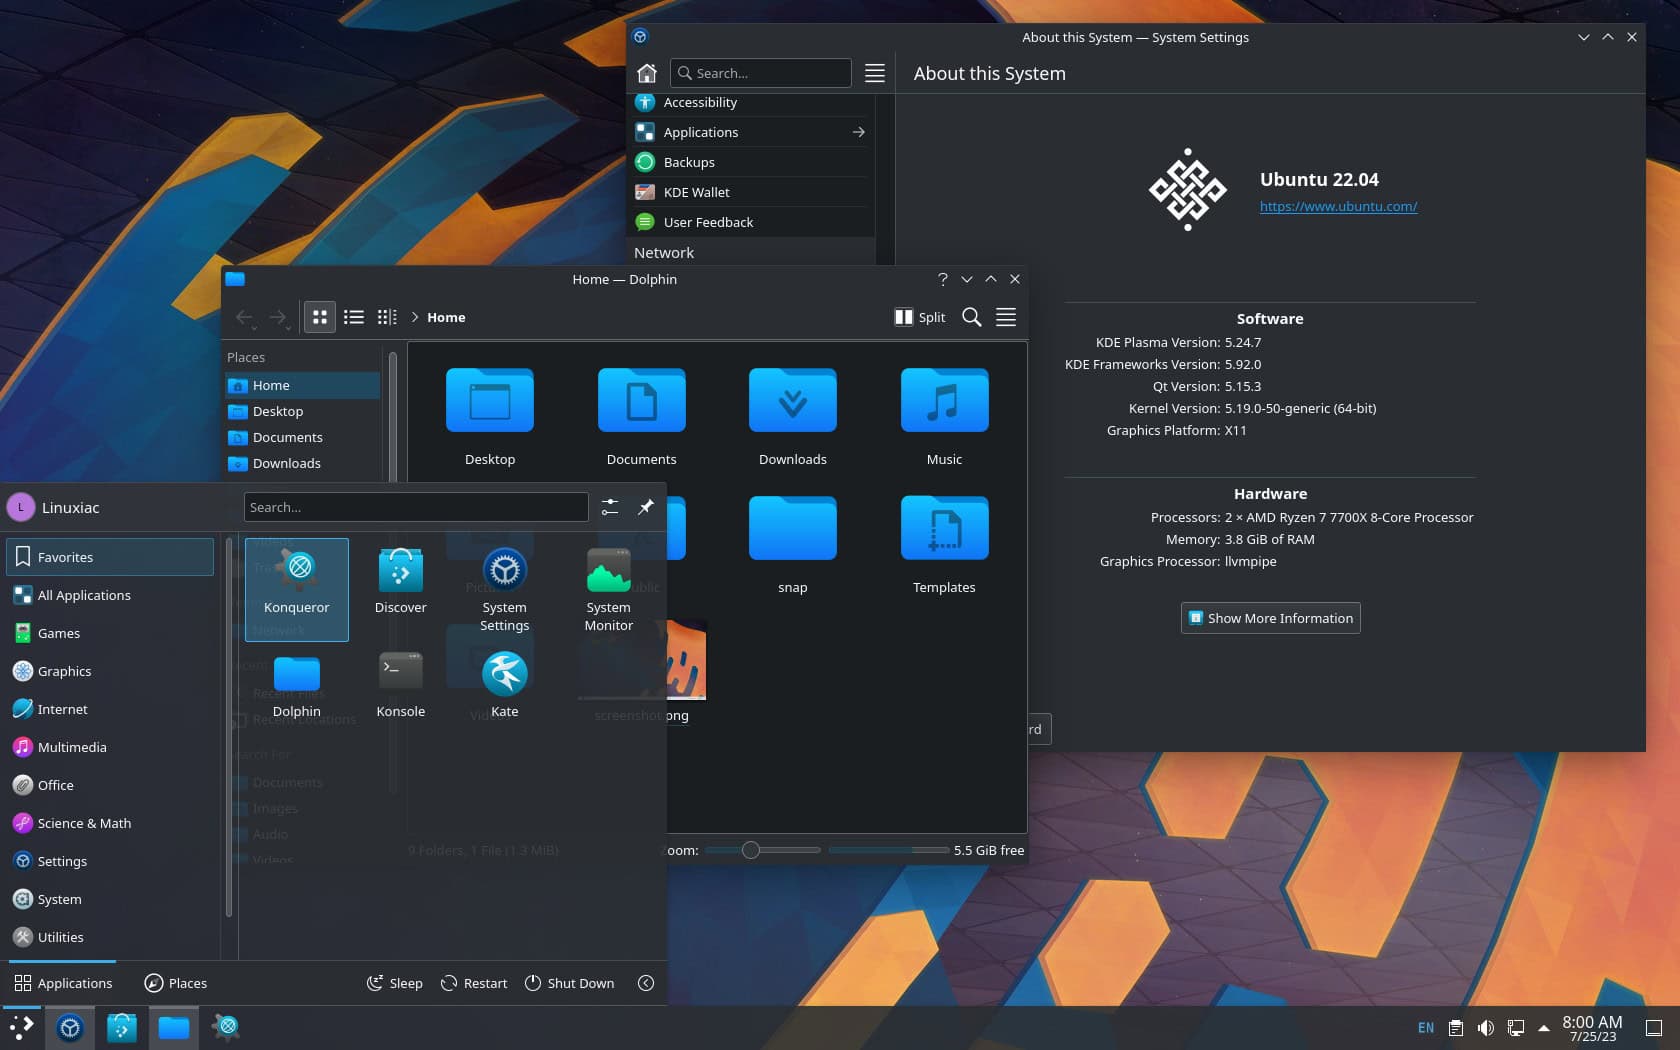This screenshot has height=1050, width=1680.
Task: Expand the Applications settings category
Action: pos(858,131)
